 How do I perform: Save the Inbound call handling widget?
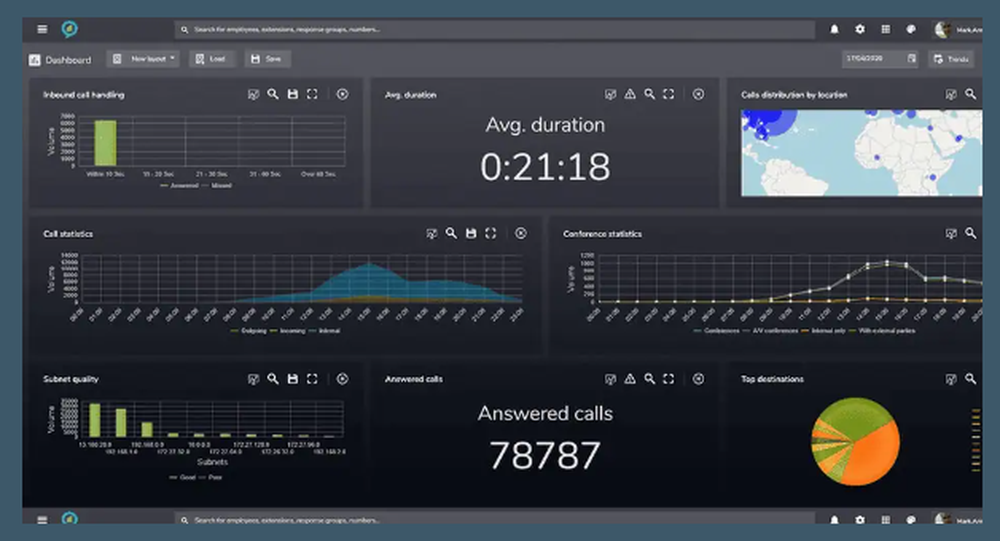click(x=293, y=94)
